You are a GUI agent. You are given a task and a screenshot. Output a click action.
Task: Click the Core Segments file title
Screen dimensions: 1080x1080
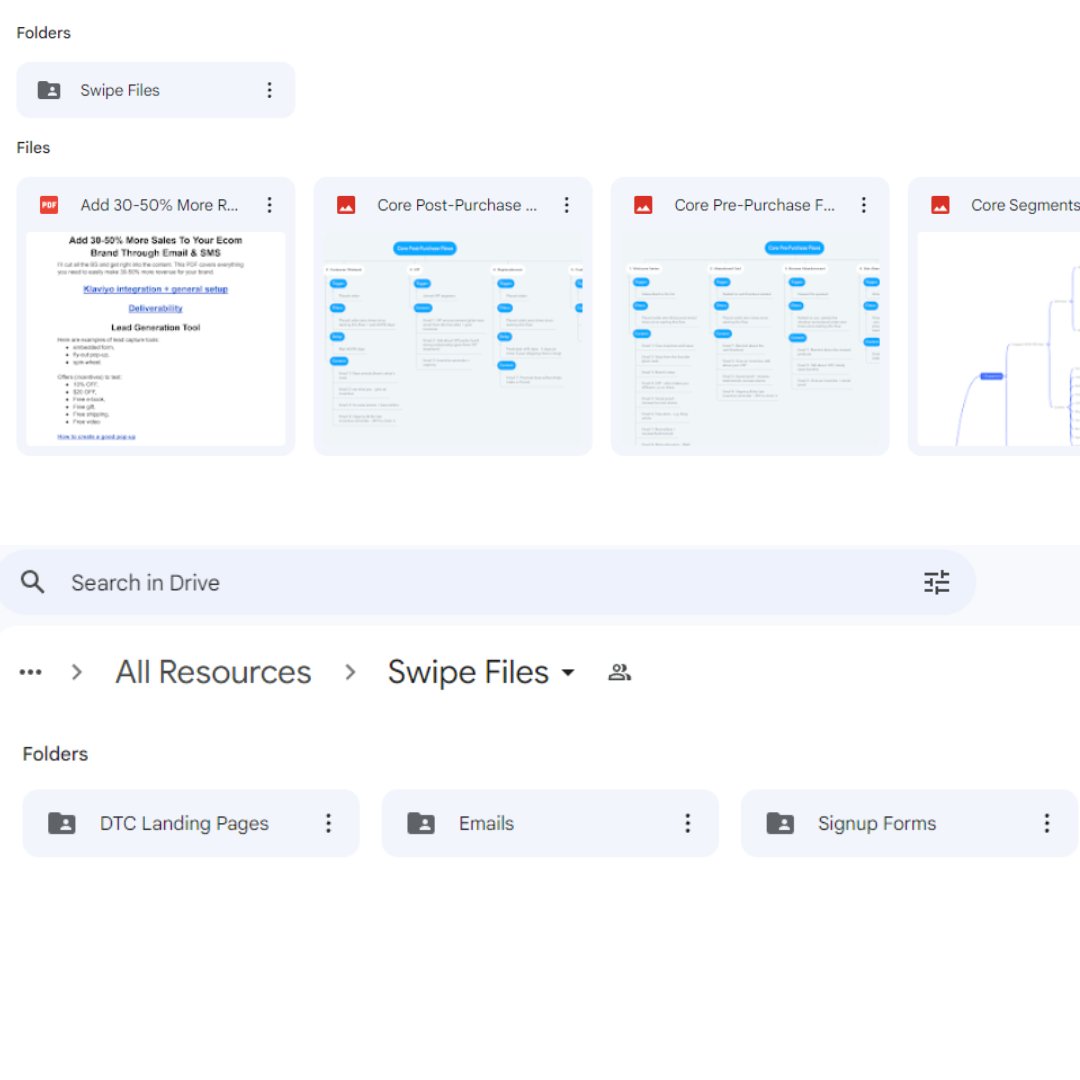click(x=1025, y=205)
